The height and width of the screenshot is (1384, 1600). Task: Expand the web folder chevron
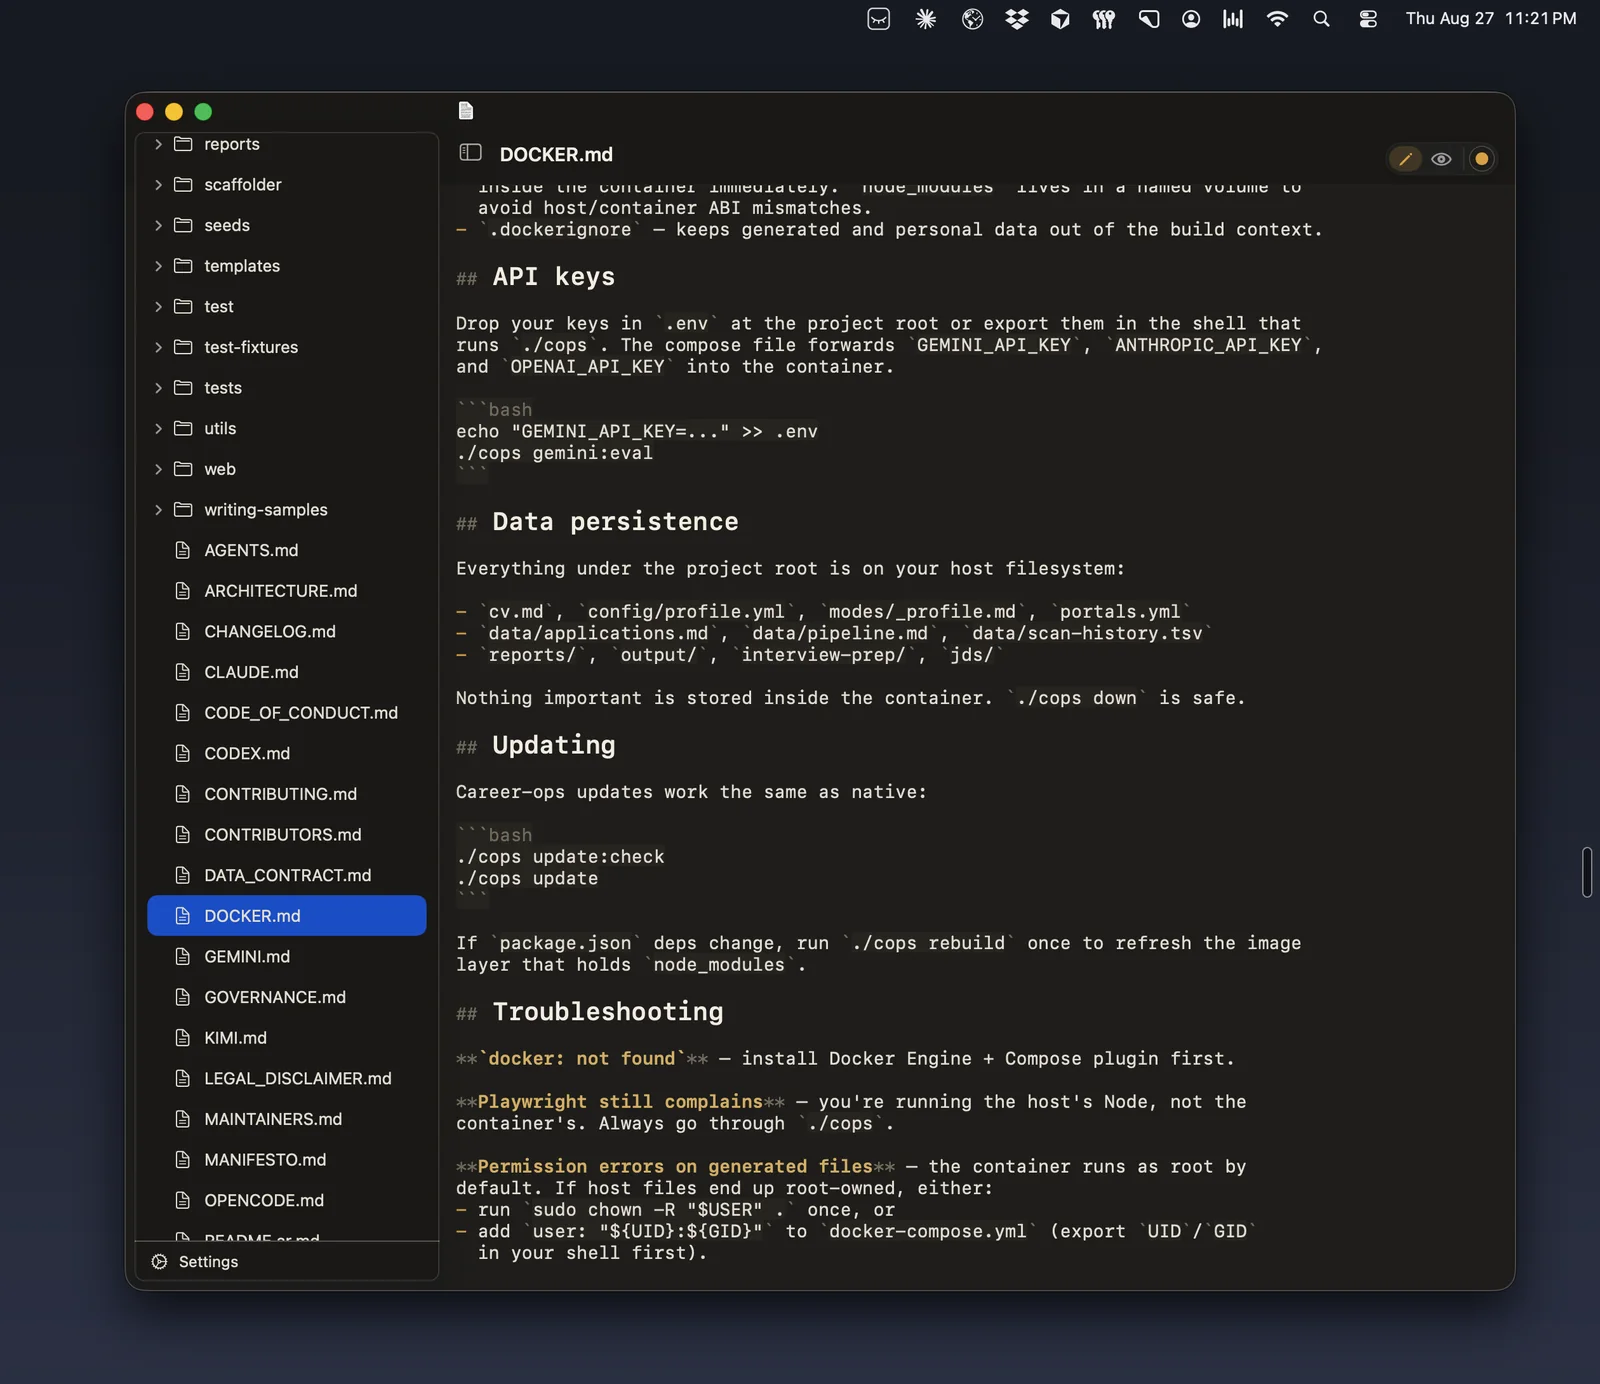tap(158, 469)
